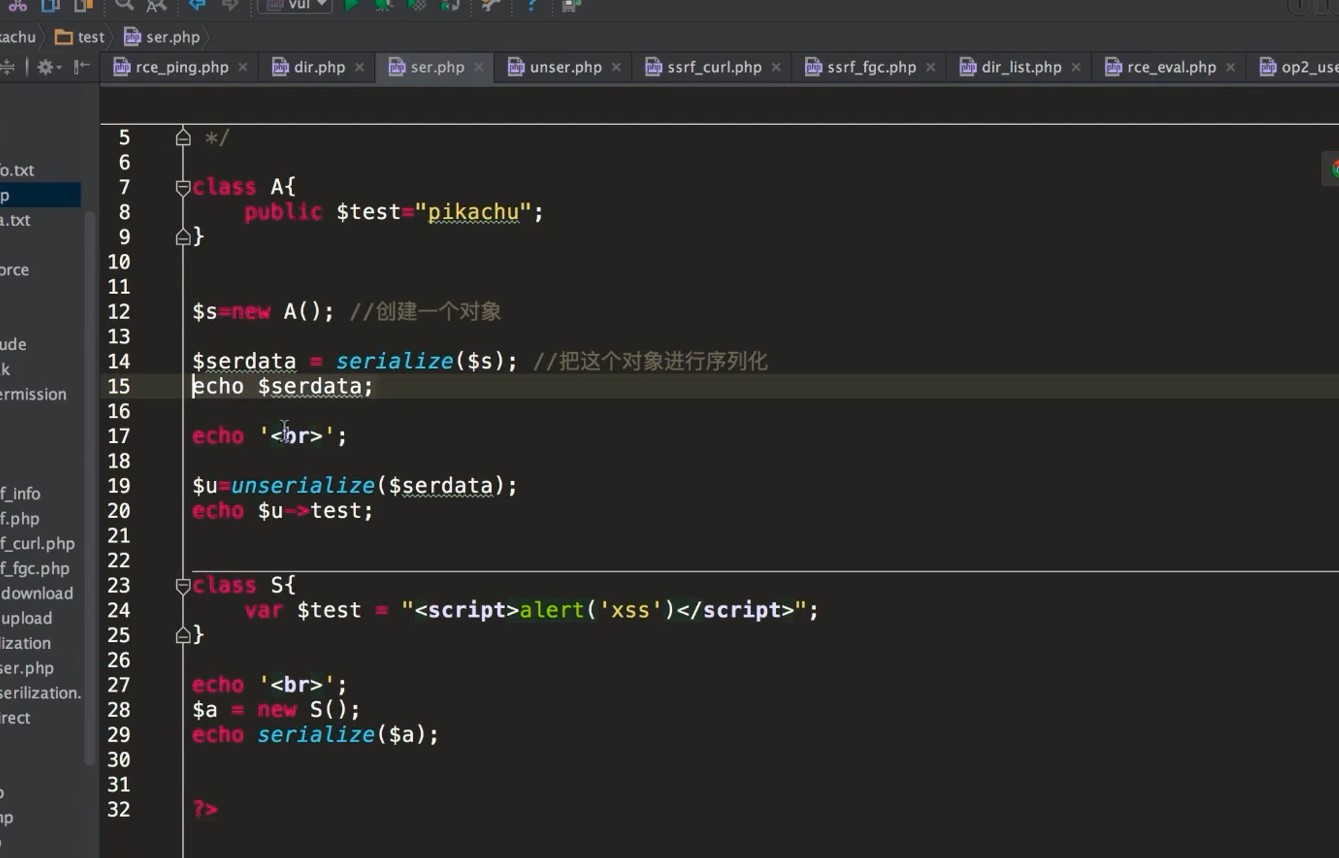Image resolution: width=1339 pixels, height=858 pixels.
Task: Click "alert('xss')" text on line 24
Action: click(x=598, y=610)
